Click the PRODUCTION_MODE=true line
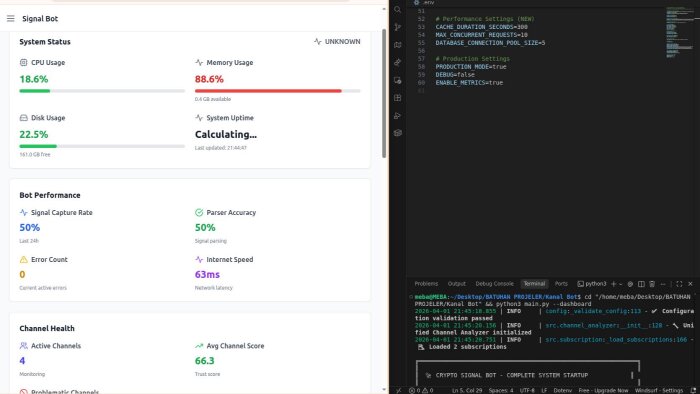Screen dimensions: 700x394 471,66
